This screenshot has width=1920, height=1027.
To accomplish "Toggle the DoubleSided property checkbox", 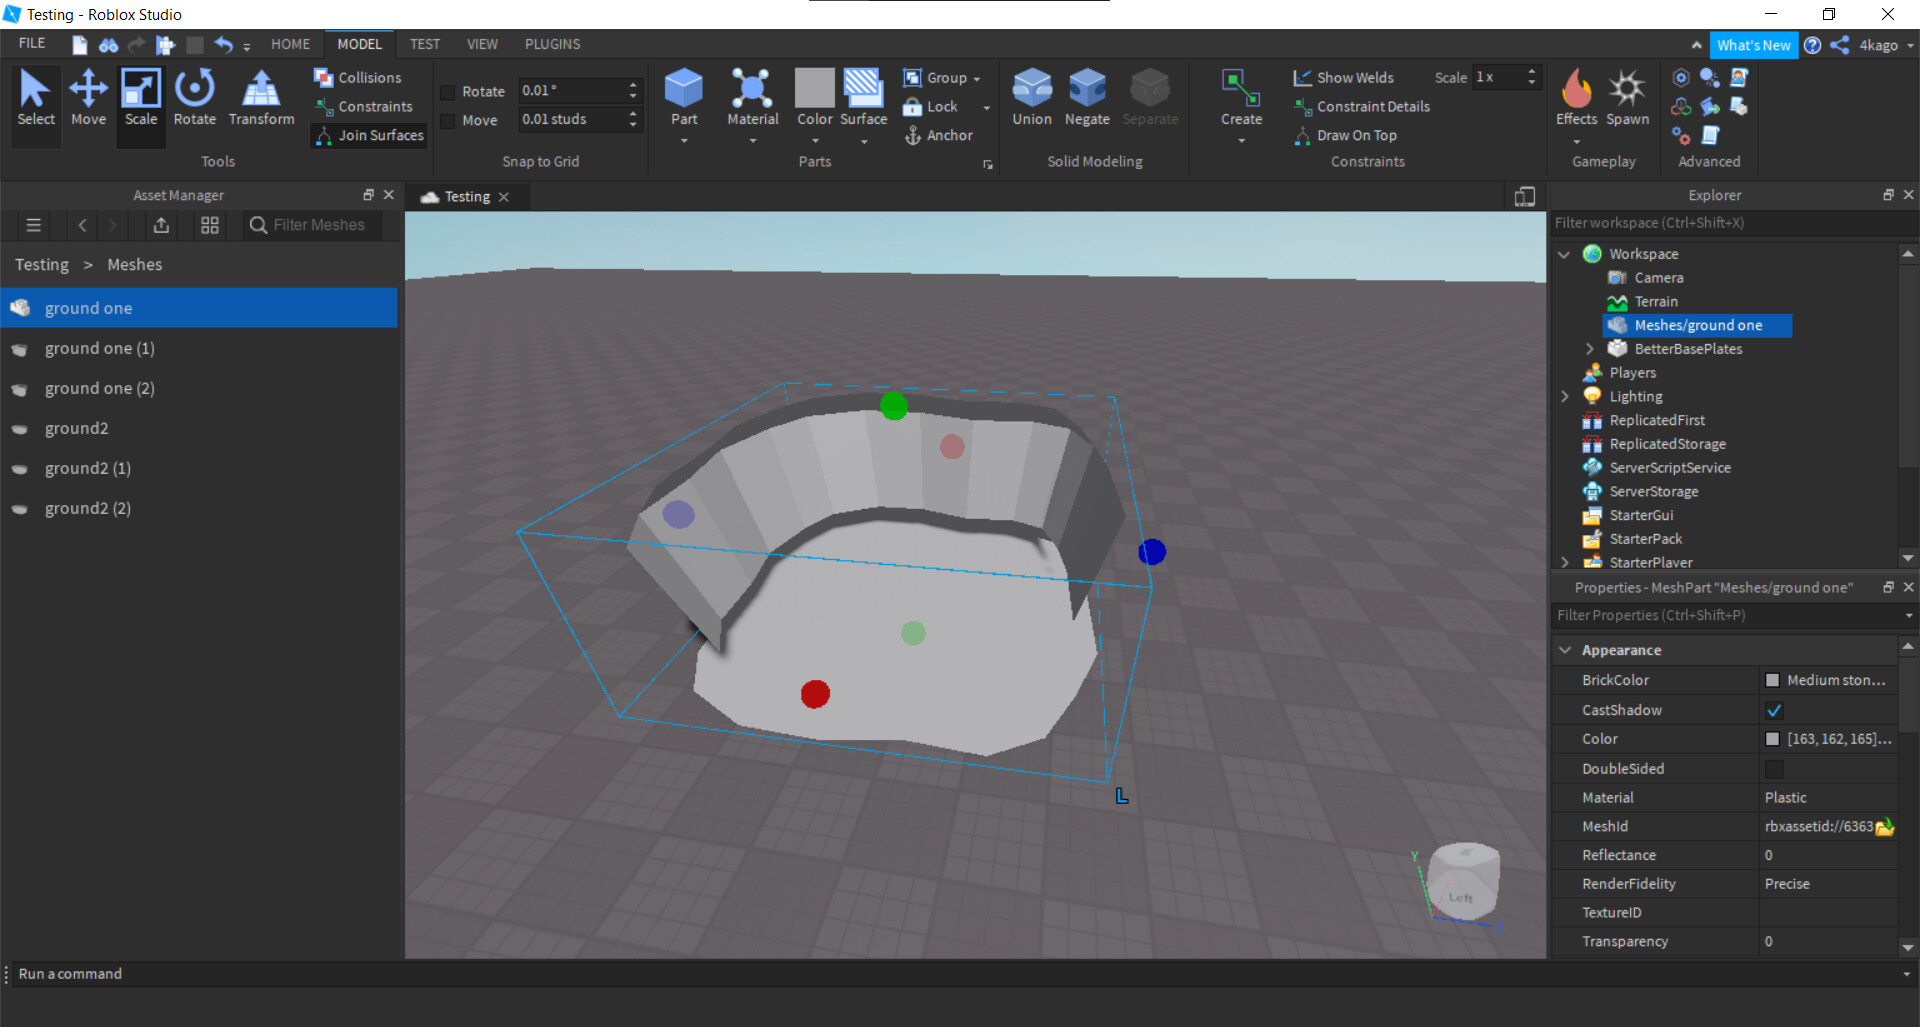I will point(1774,769).
